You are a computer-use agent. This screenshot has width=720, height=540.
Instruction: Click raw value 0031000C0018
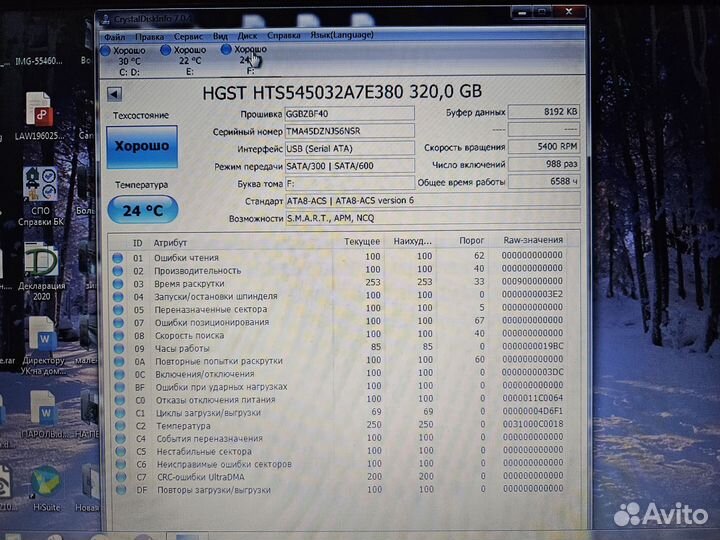[x=533, y=424]
